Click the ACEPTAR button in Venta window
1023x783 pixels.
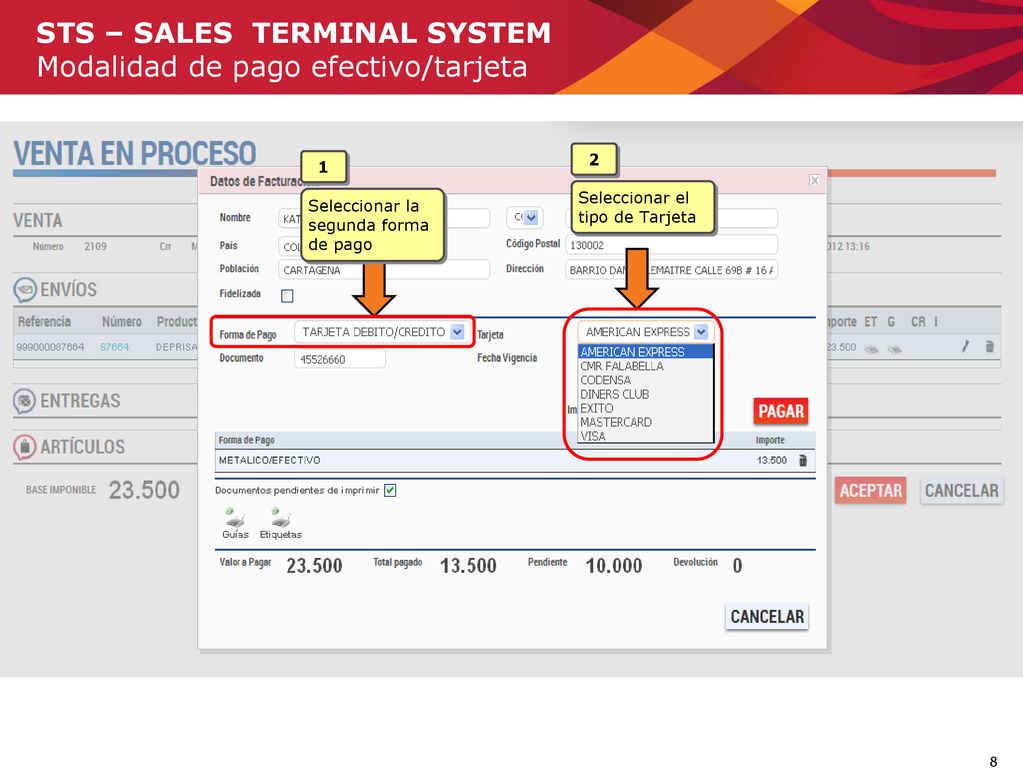pos(870,491)
